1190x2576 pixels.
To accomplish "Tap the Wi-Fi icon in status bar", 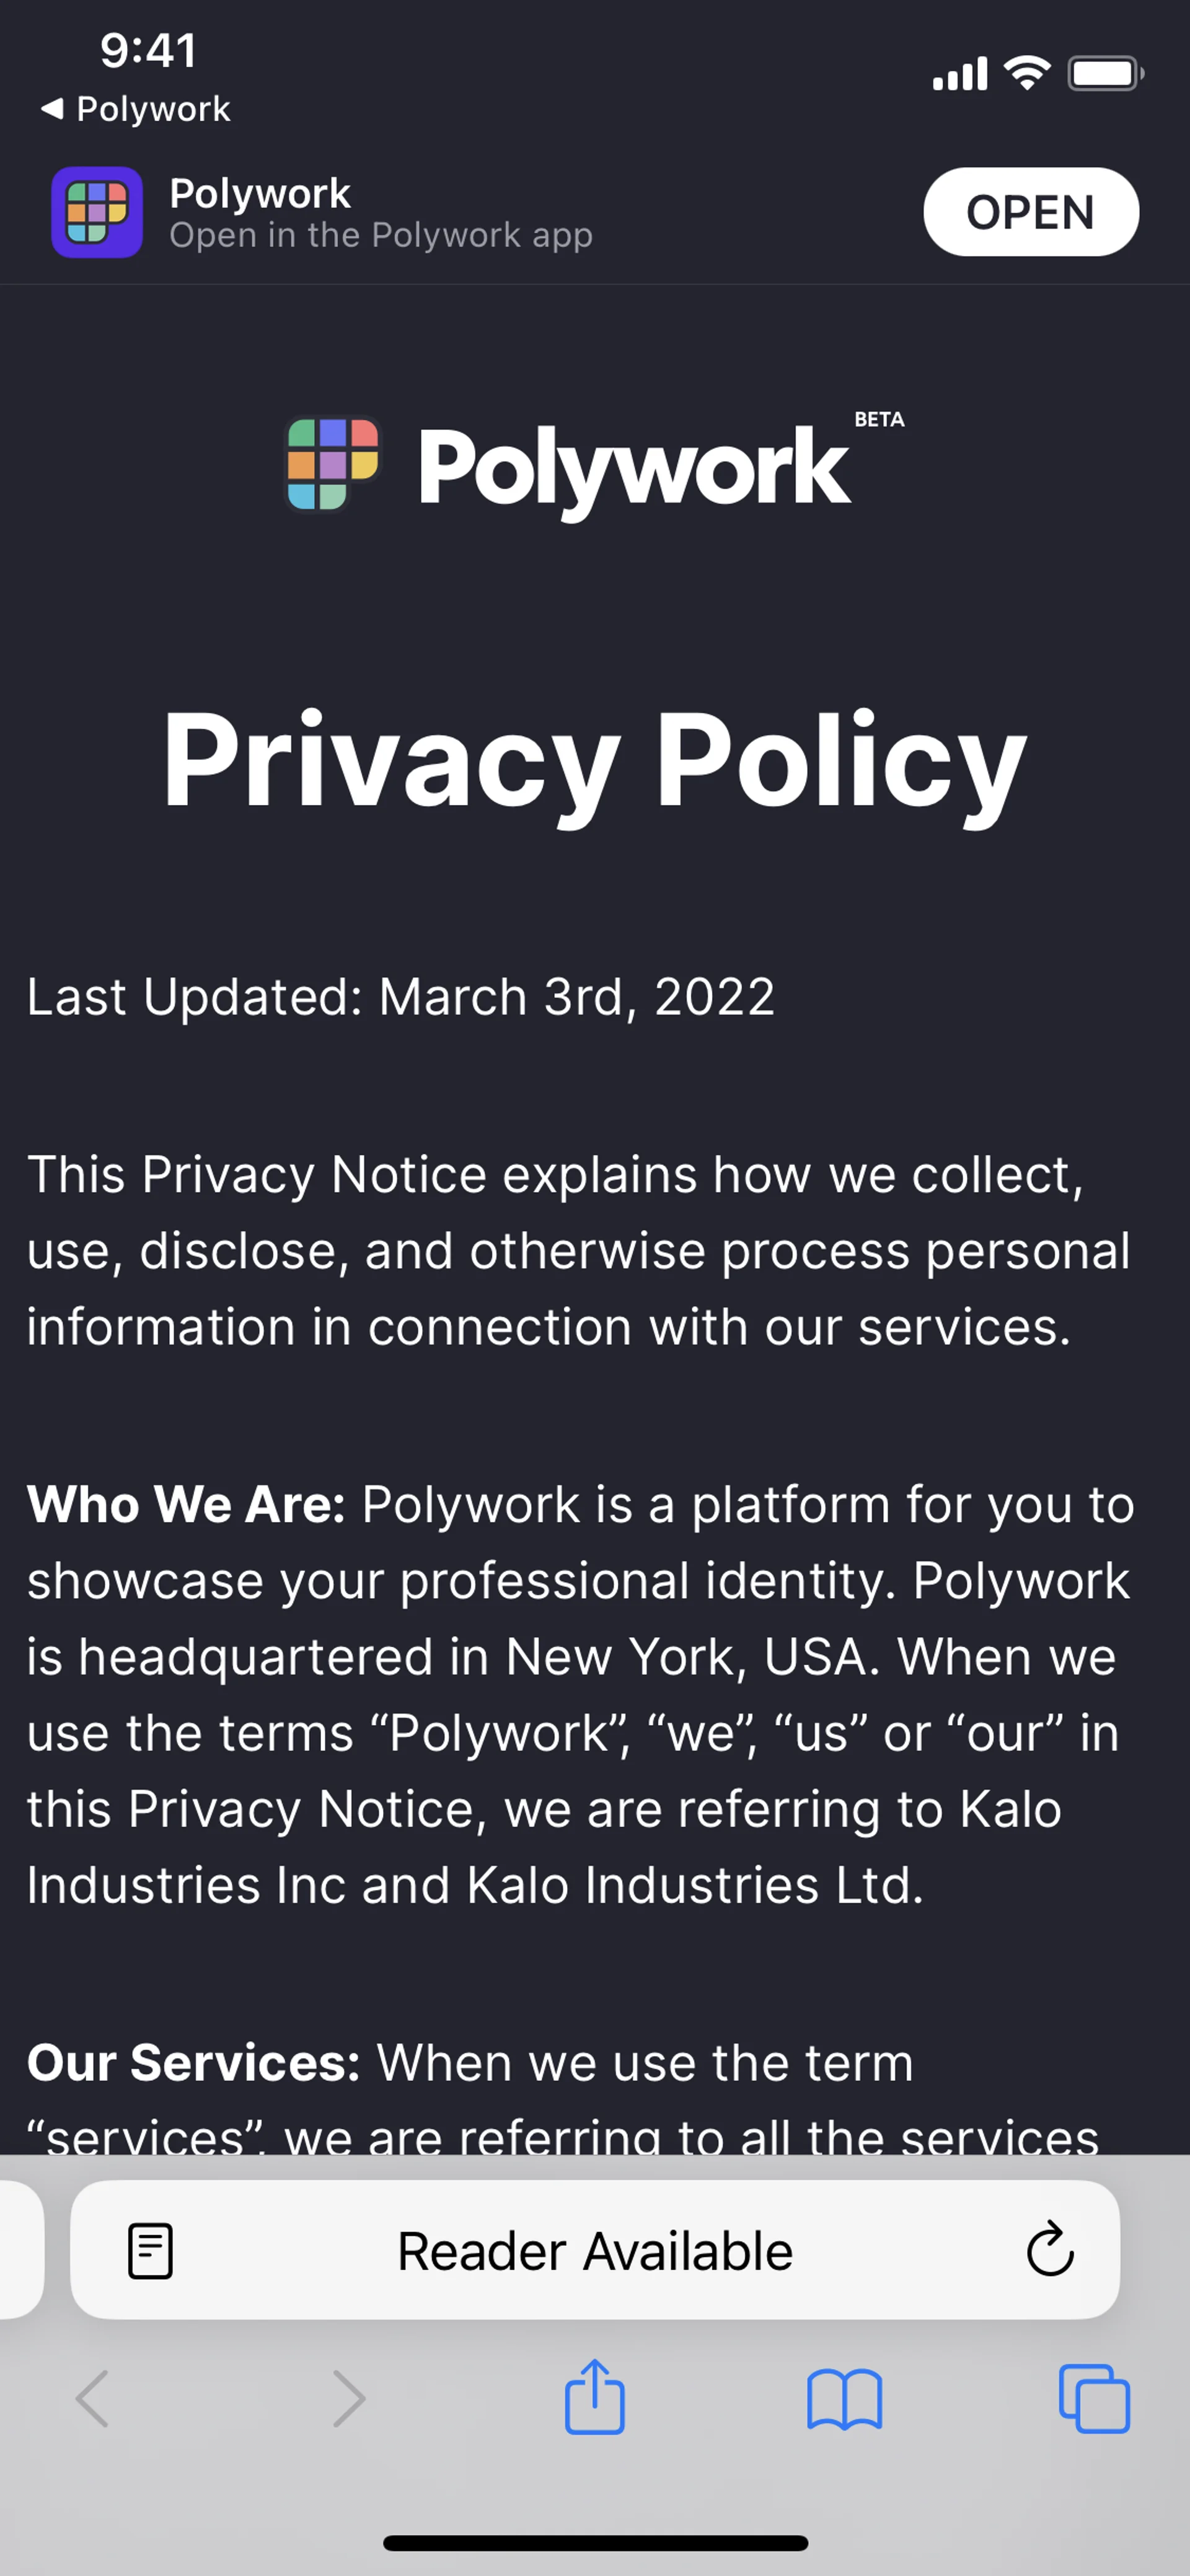I will [1027, 73].
